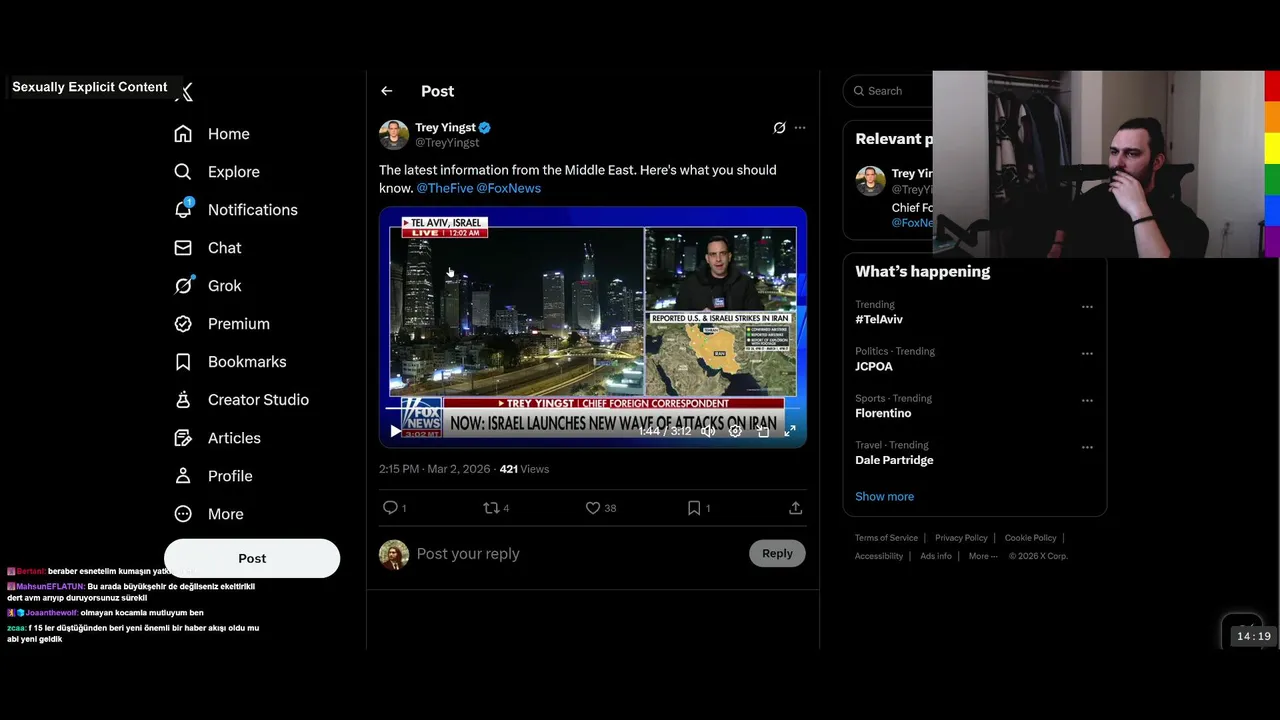Click the Post your reply field

pyautogui.click(x=578, y=554)
